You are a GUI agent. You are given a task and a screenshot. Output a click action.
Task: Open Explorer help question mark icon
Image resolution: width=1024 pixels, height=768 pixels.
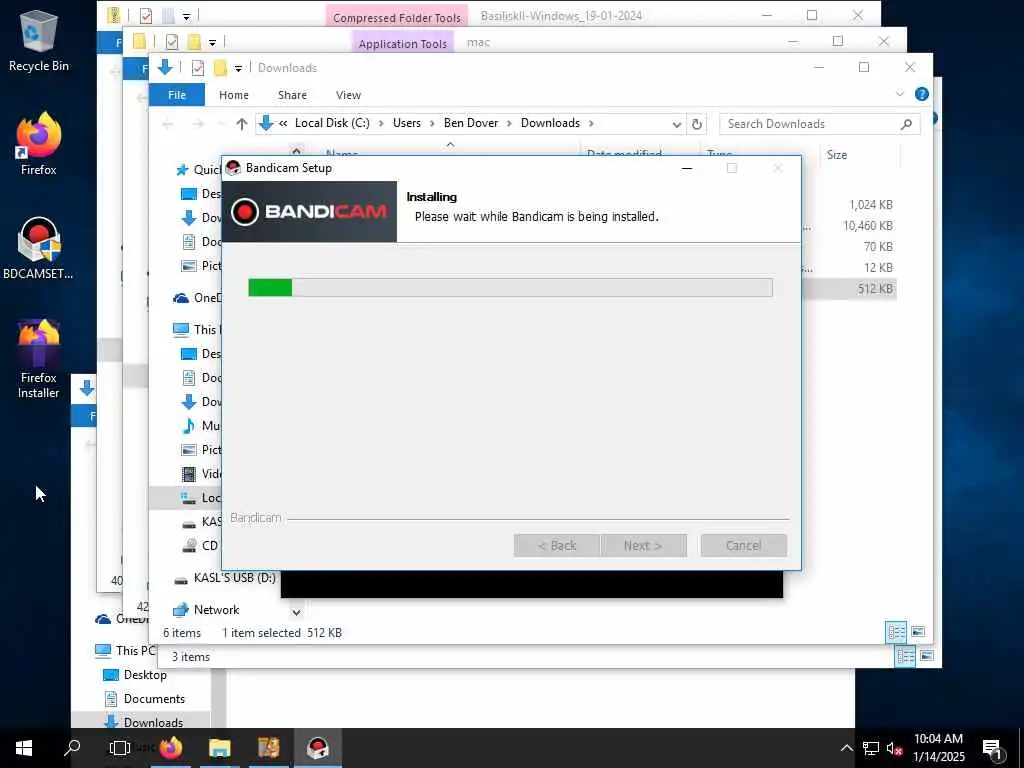921,94
